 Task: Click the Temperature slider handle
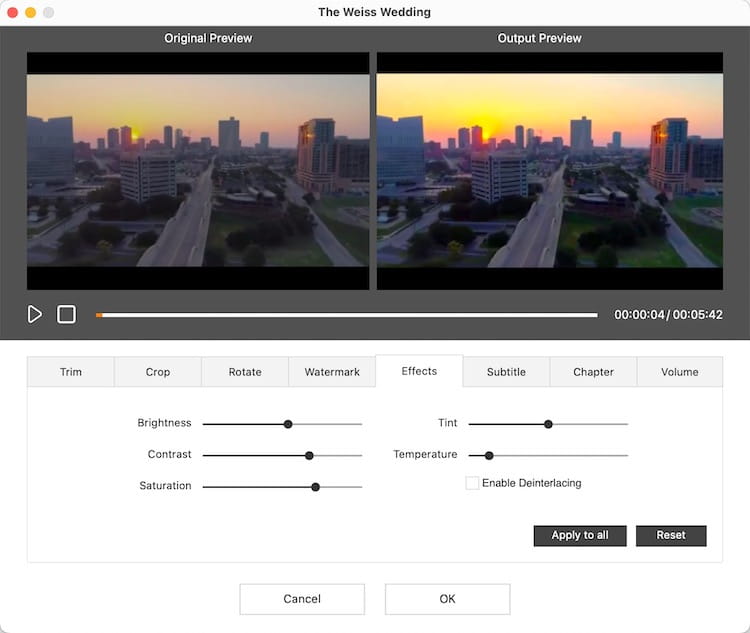coord(489,455)
